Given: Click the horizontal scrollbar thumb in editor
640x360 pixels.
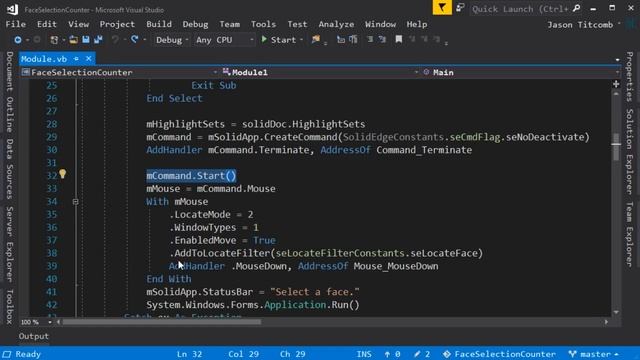Looking at the screenshot, I should pyautogui.click(x=162, y=322).
